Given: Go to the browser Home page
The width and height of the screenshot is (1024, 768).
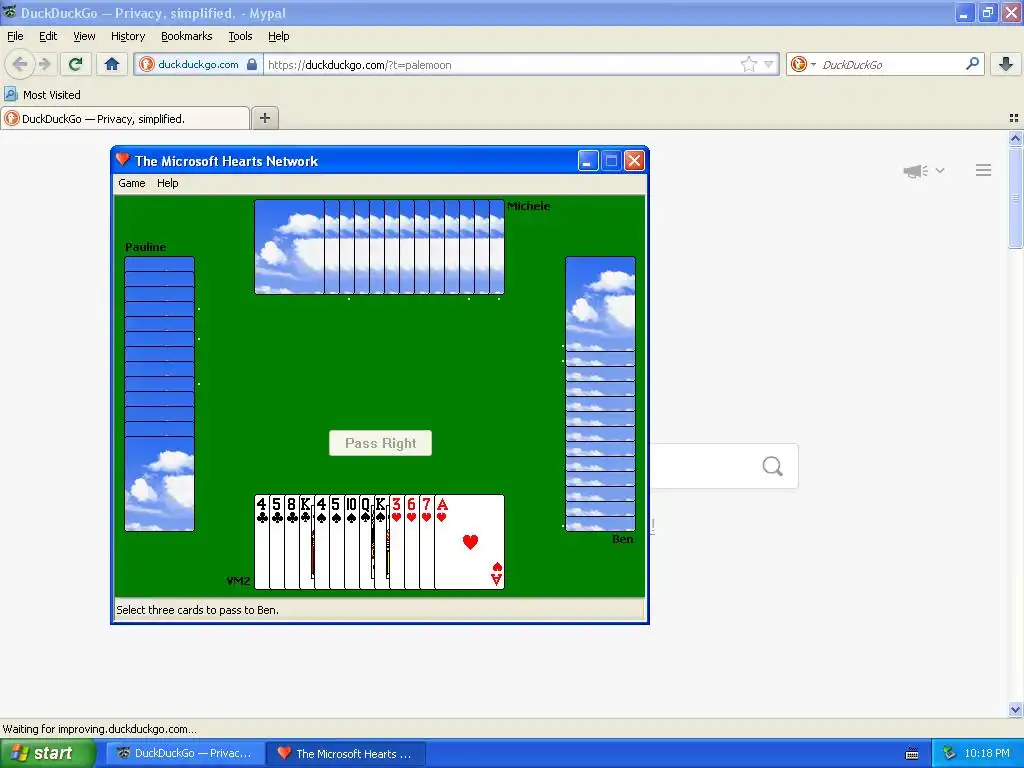Looking at the screenshot, I should point(112,64).
